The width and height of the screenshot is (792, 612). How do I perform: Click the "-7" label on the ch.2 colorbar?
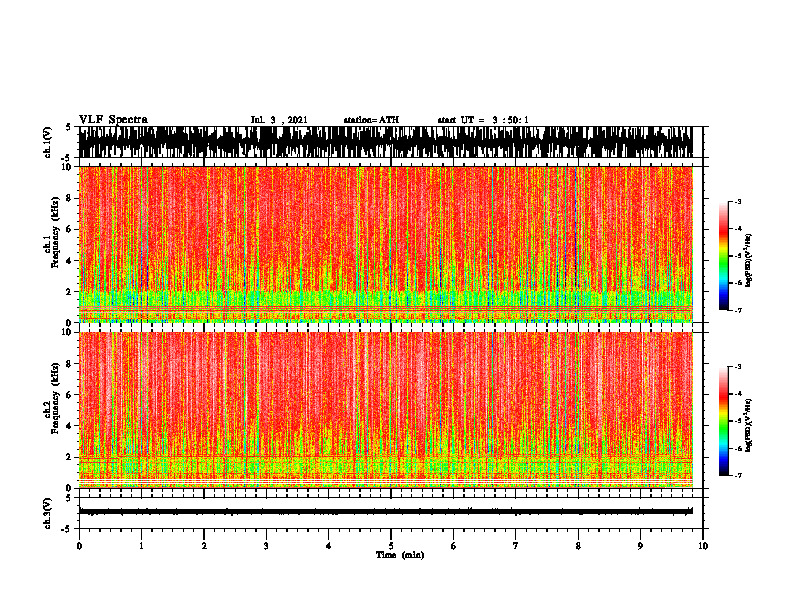click(738, 475)
